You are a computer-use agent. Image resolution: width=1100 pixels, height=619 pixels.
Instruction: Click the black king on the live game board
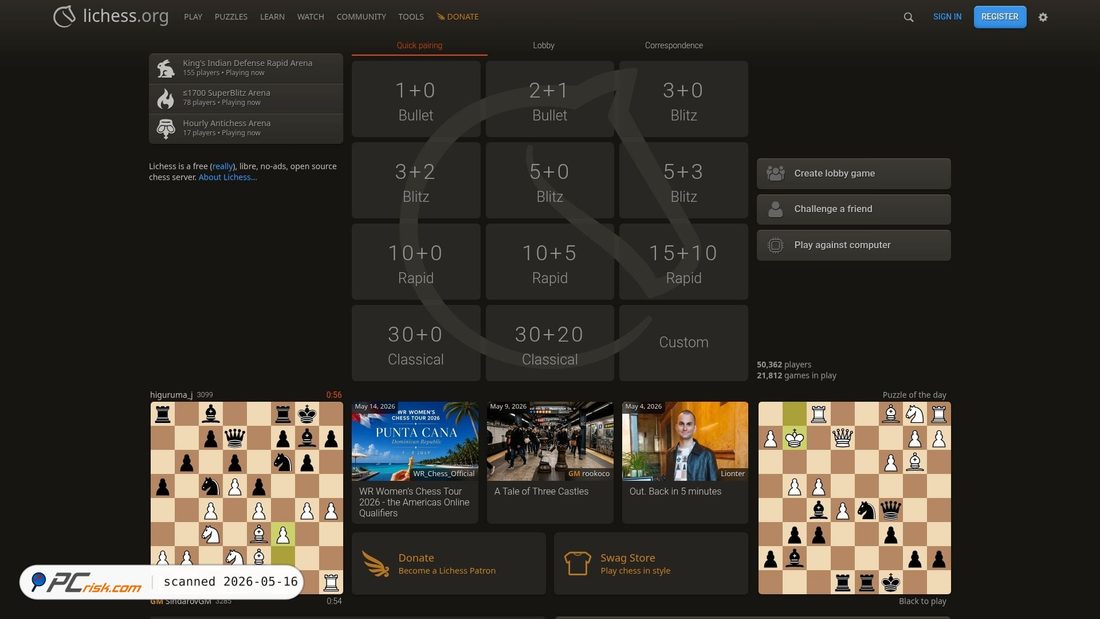[307, 414]
